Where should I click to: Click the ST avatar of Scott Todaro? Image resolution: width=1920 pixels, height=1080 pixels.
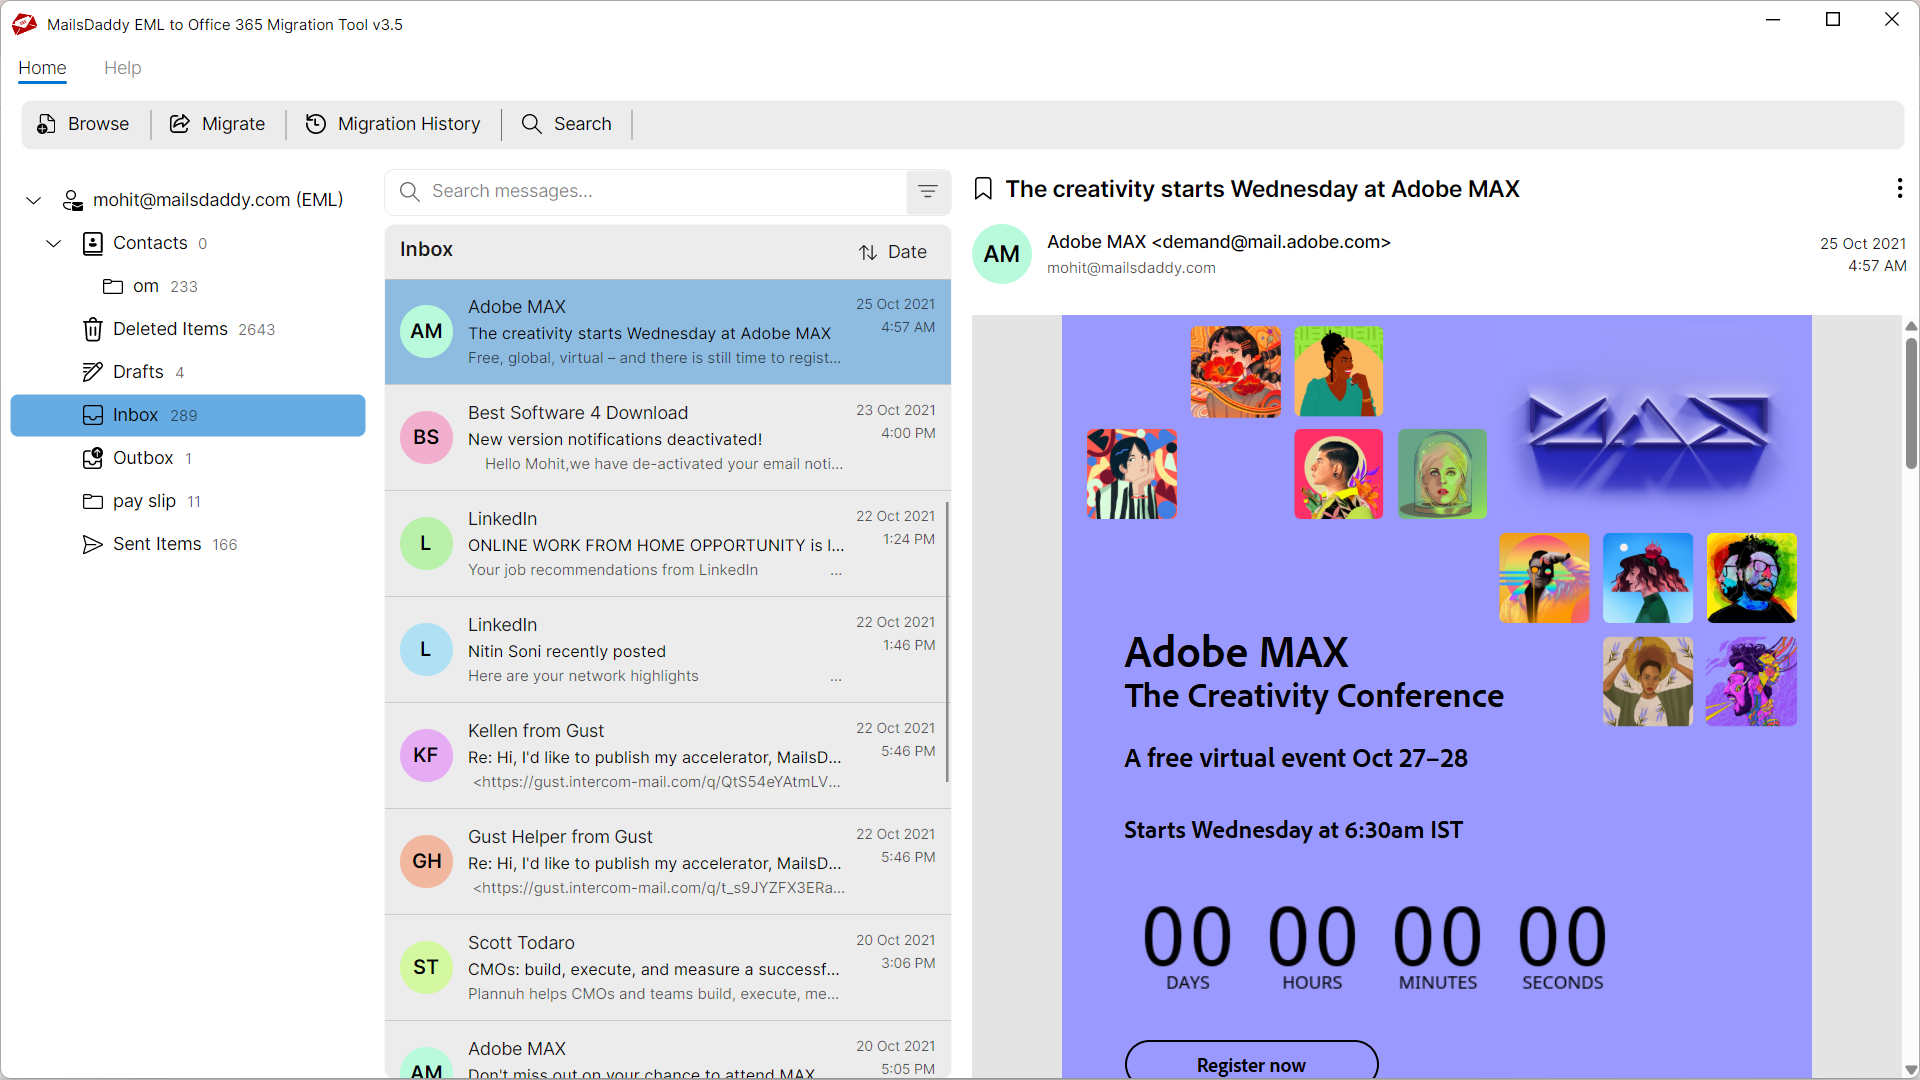426,967
